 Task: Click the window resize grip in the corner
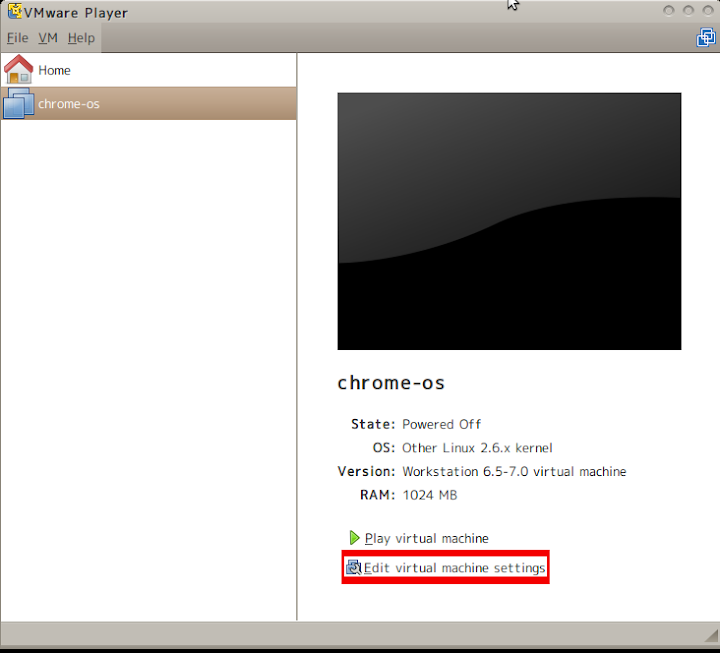click(x=712, y=636)
